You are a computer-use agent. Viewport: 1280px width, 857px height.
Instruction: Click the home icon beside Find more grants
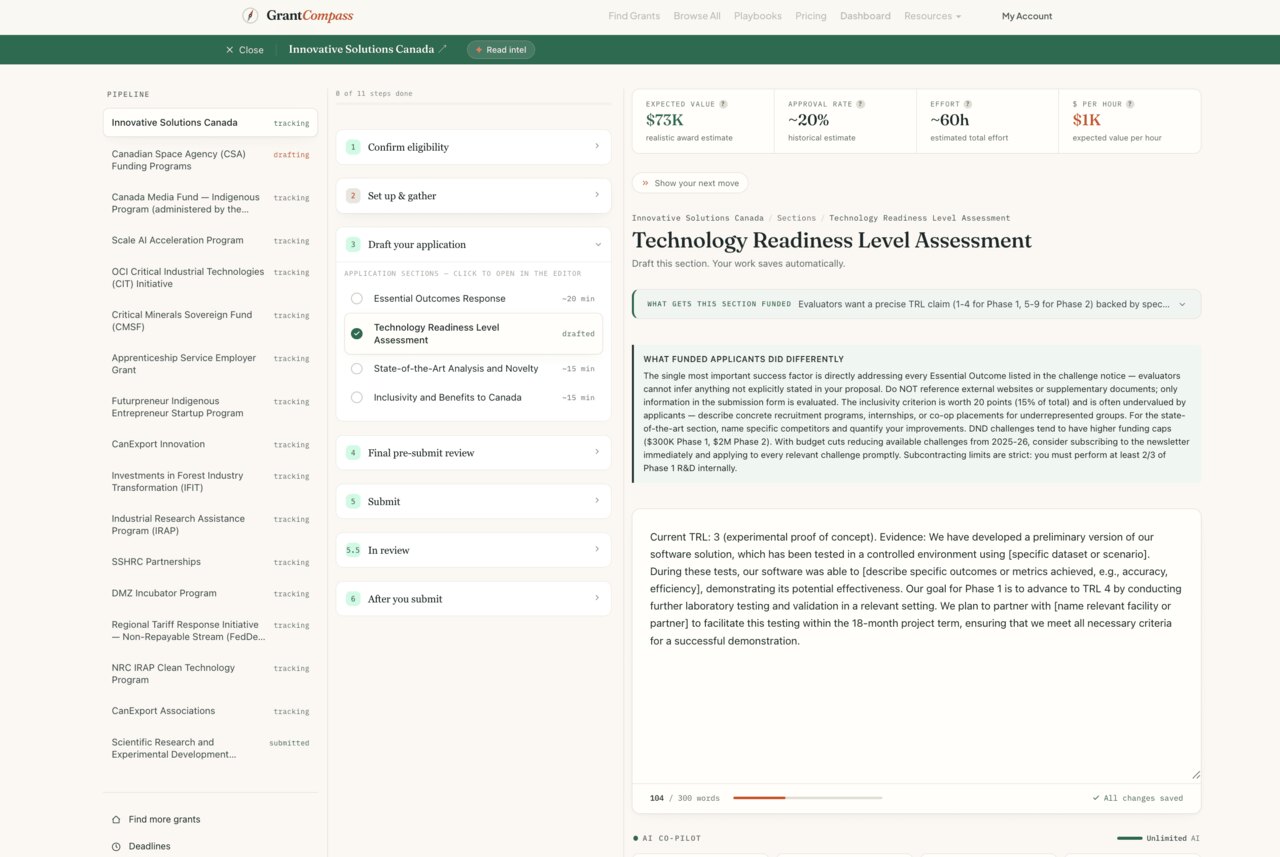(x=116, y=819)
